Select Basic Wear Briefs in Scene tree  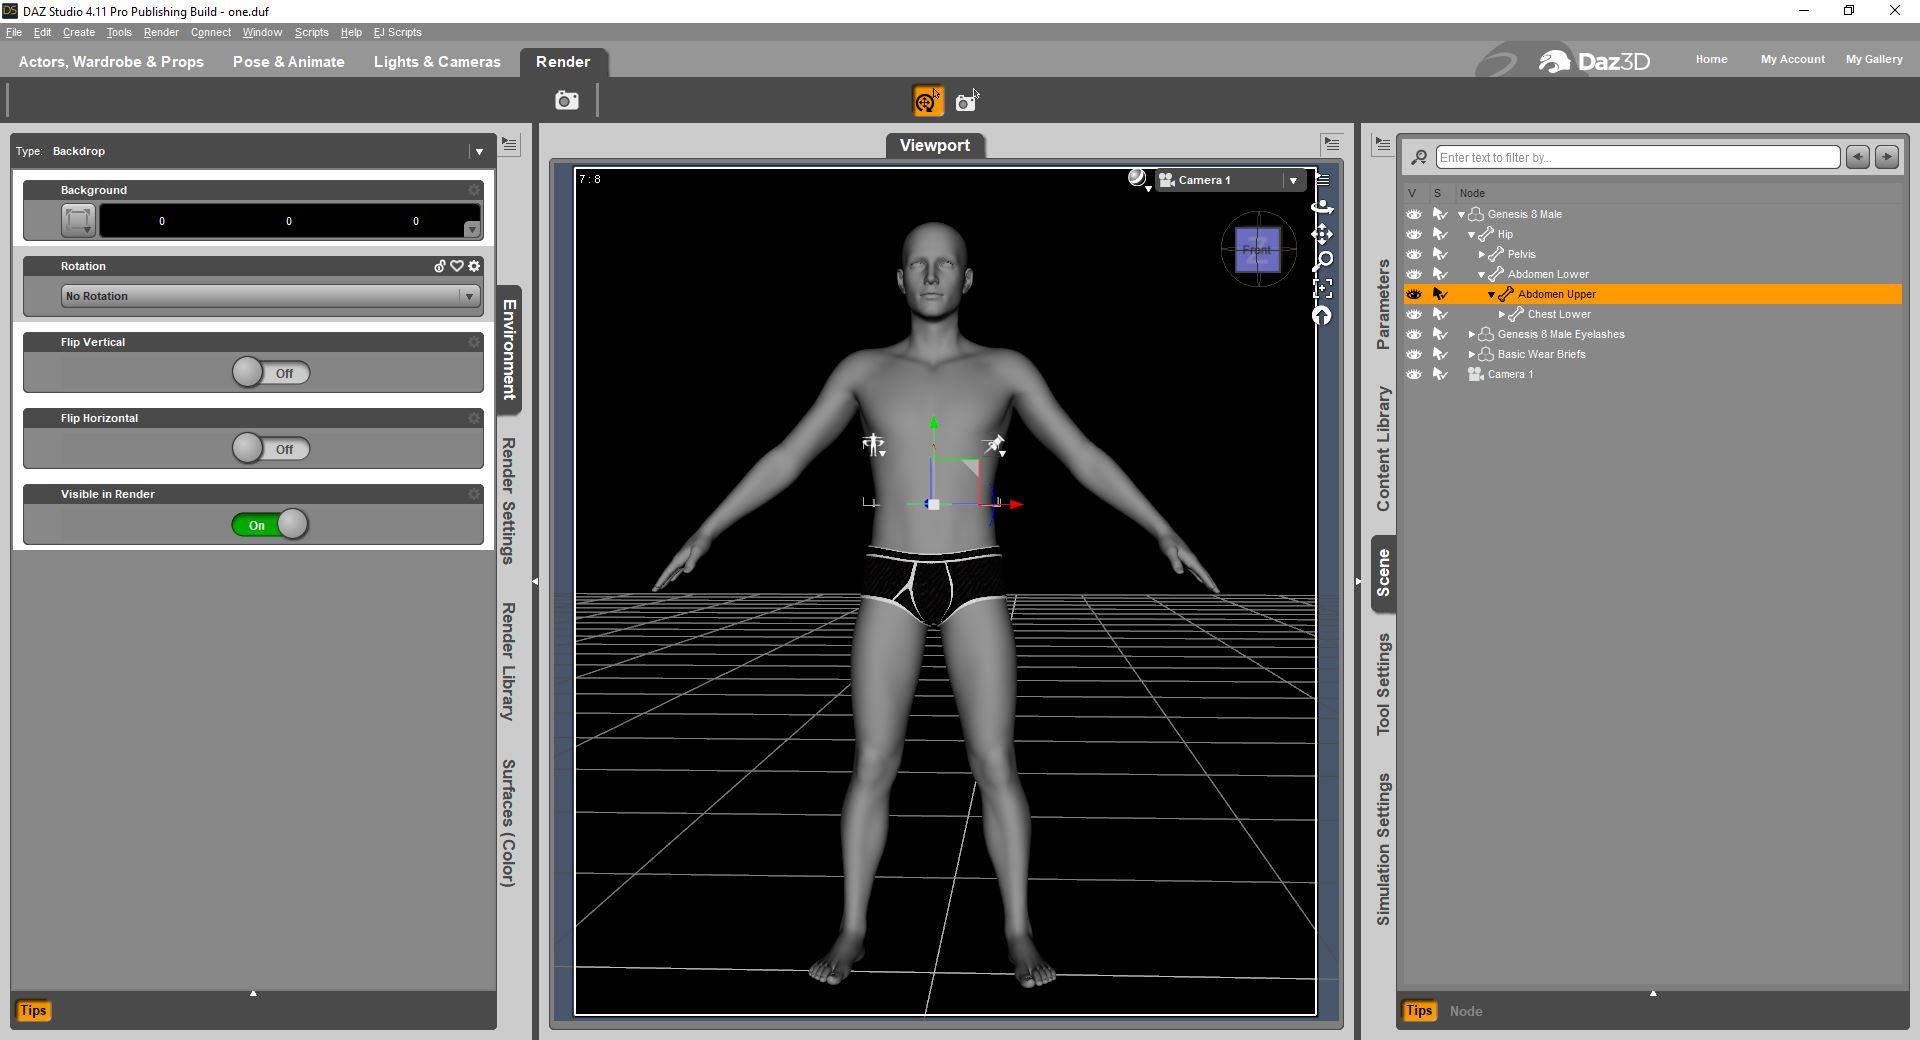1541,354
